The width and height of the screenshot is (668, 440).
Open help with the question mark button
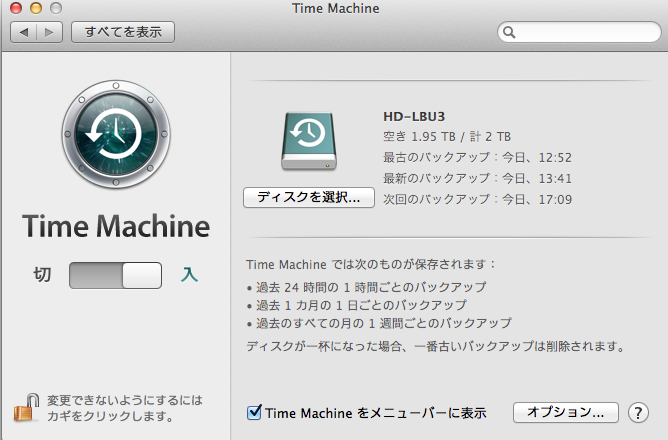(638, 413)
